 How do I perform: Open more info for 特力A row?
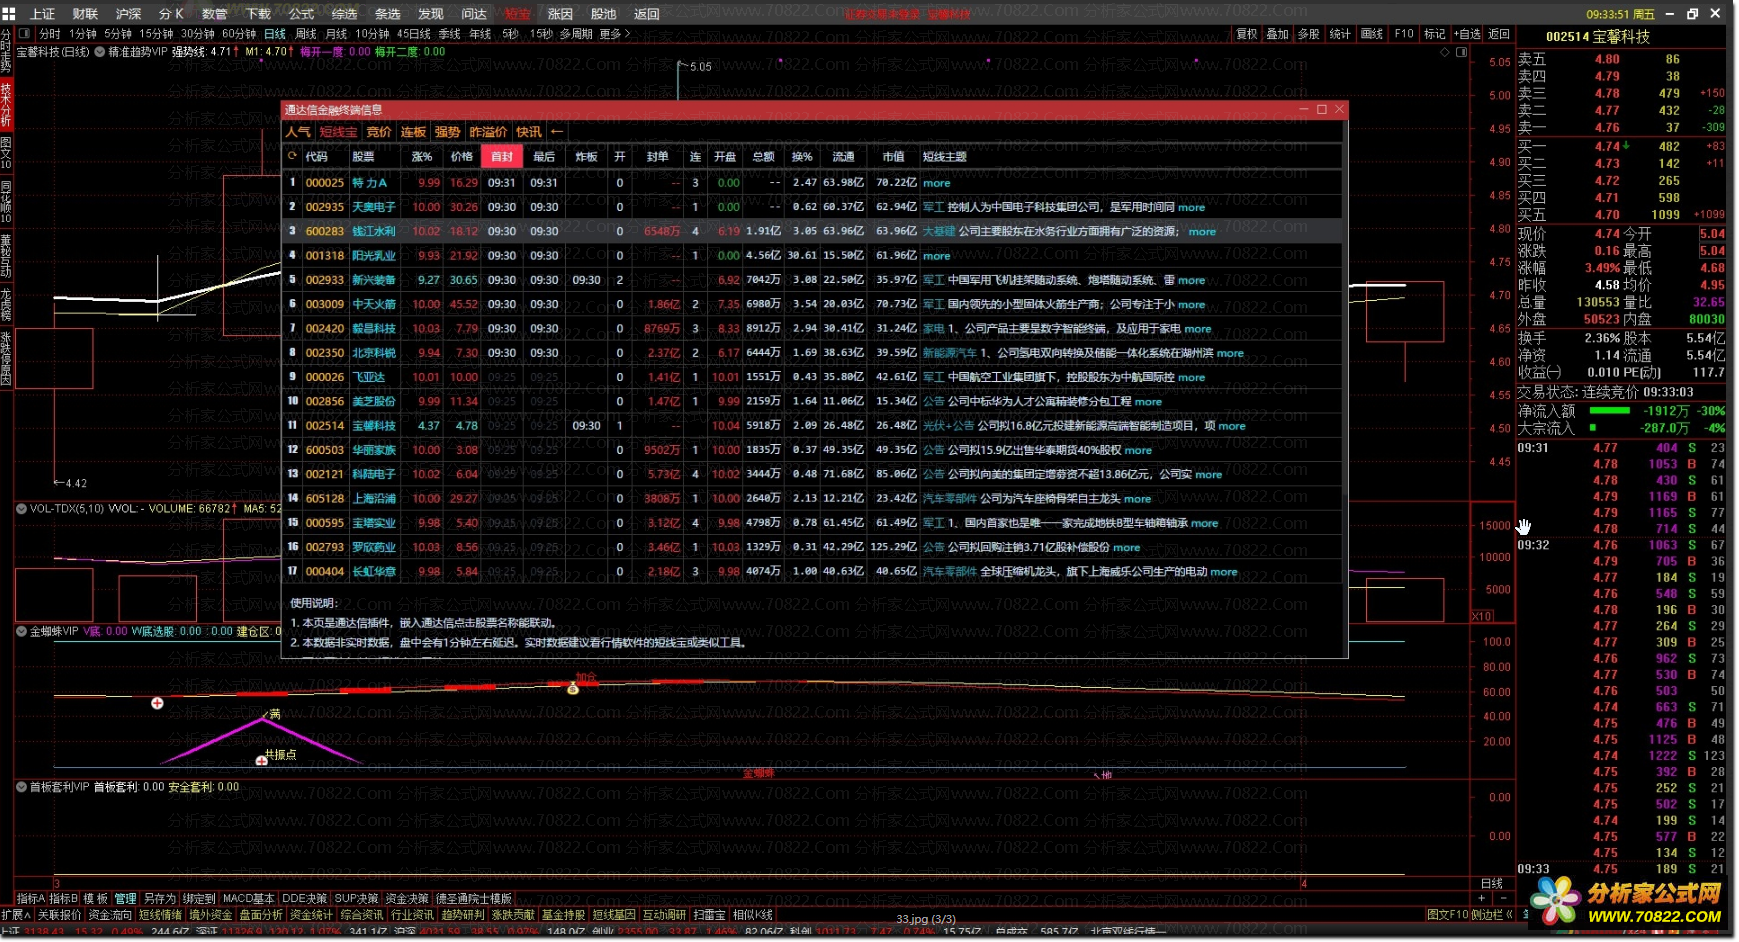pyautogui.click(x=937, y=183)
